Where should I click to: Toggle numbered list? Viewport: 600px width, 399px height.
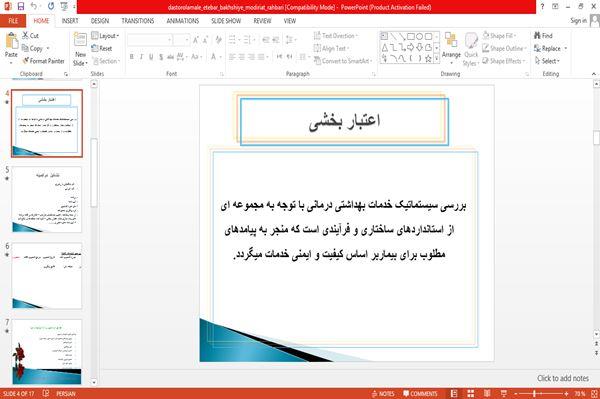tap(248, 40)
